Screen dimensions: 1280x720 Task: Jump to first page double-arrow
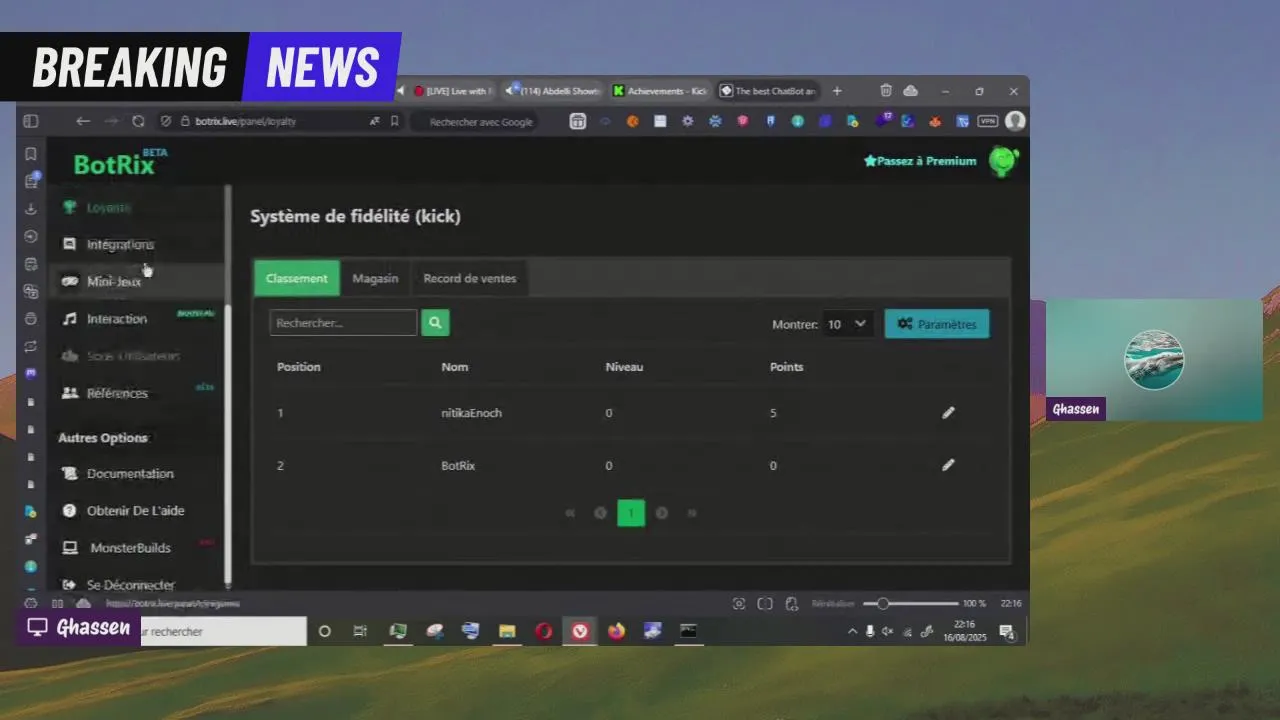(570, 513)
